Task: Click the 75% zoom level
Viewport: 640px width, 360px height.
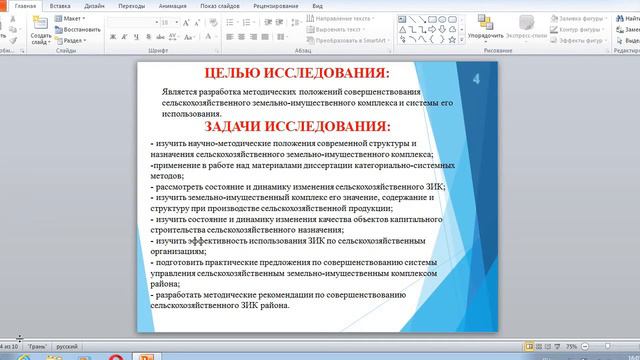Action: [571, 347]
